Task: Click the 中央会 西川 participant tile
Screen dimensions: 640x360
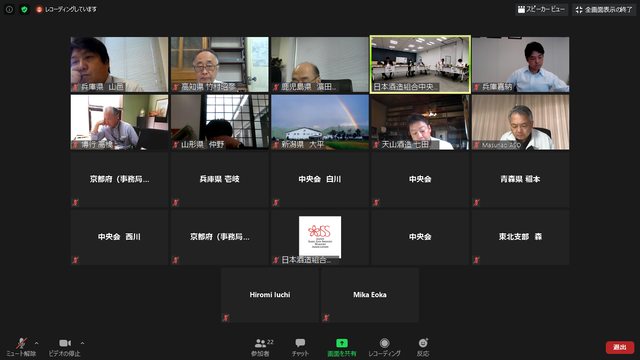Action: 119,238
